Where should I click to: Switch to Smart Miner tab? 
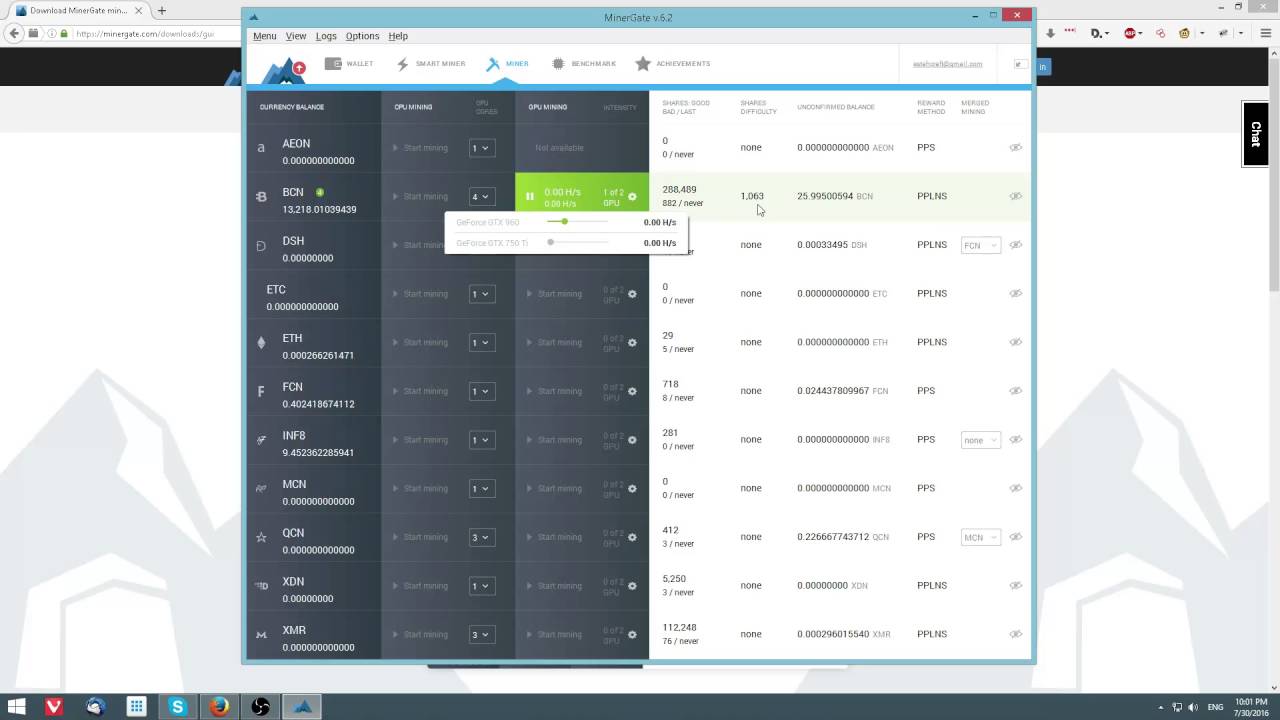click(x=431, y=63)
